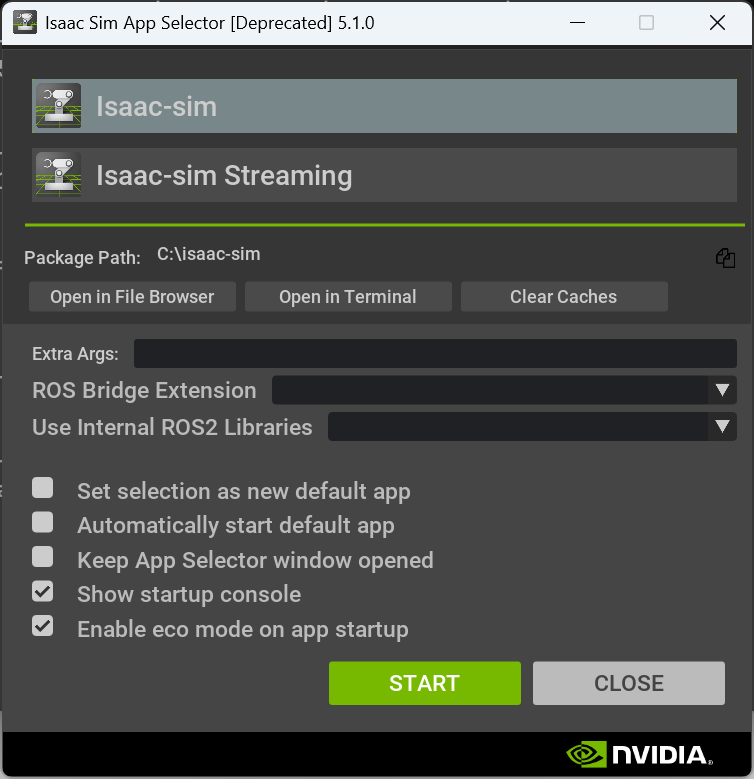The width and height of the screenshot is (754, 779).
Task: Click the Clear Caches button
Action: [x=564, y=297]
